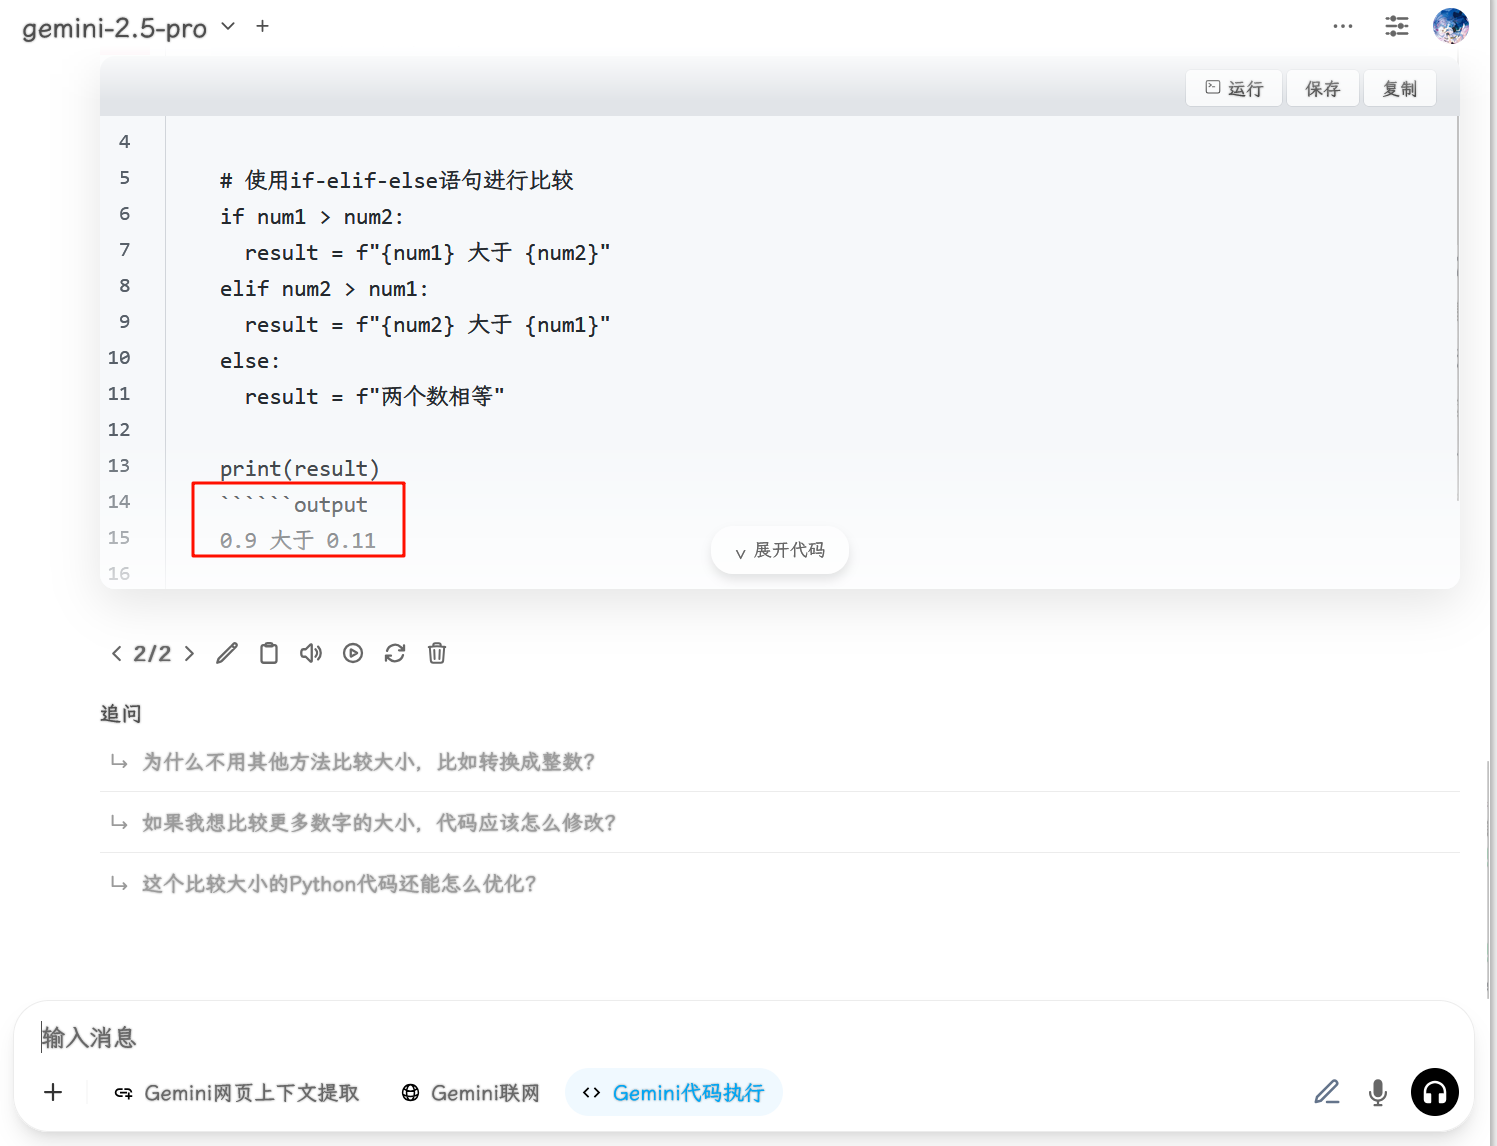The width and height of the screenshot is (1497, 1146).
Task: Open attachments with the plus icon
Action: coord(53,1092)
